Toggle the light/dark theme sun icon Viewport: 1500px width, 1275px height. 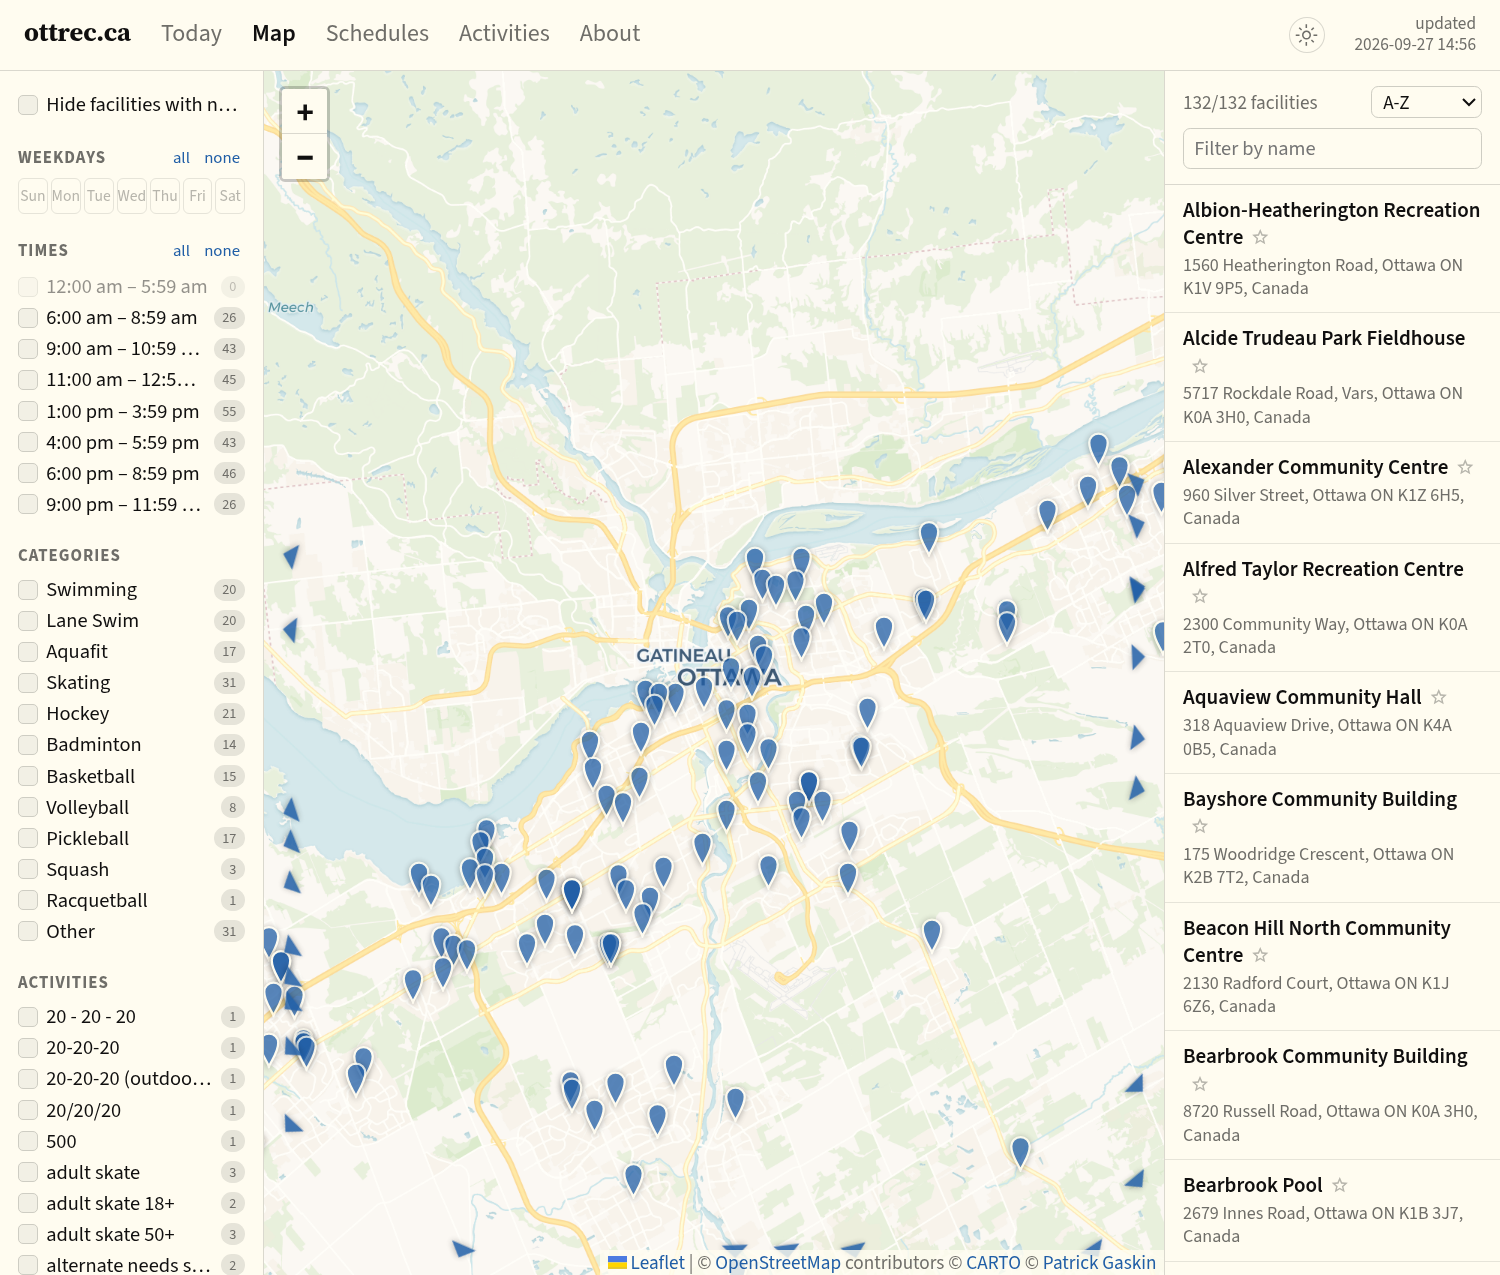1306,35
